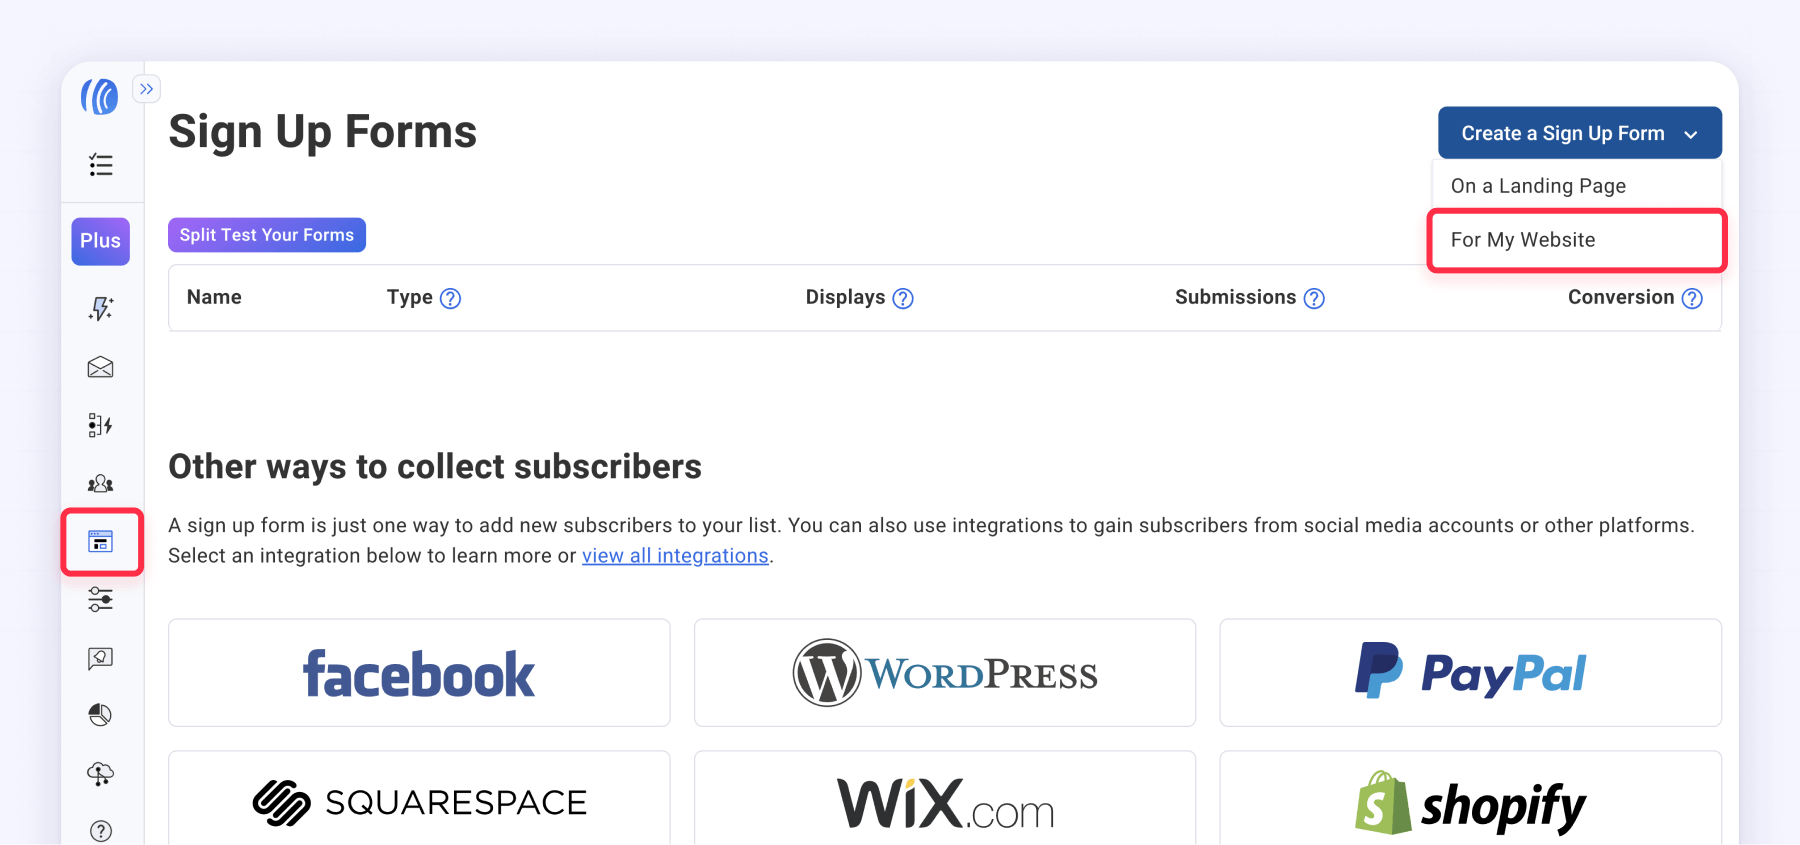The image size is (1800, 845).
Task: Click the Name column header
Action: coord(214,297)
